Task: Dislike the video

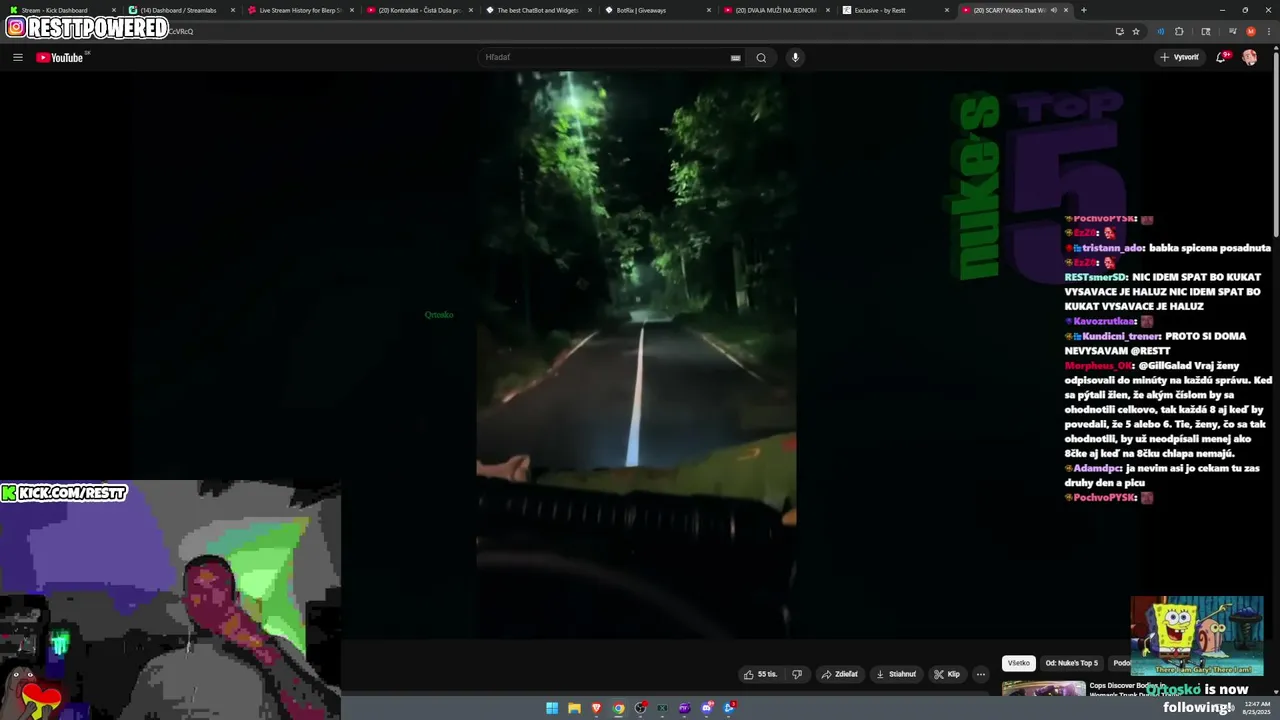Action: [797, 674]
